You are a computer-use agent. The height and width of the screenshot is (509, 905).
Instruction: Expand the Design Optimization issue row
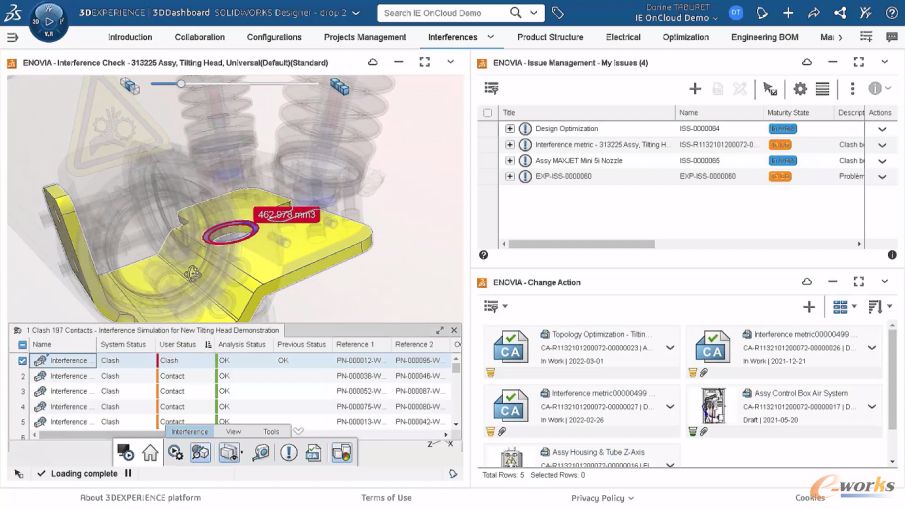coord(510,128)
